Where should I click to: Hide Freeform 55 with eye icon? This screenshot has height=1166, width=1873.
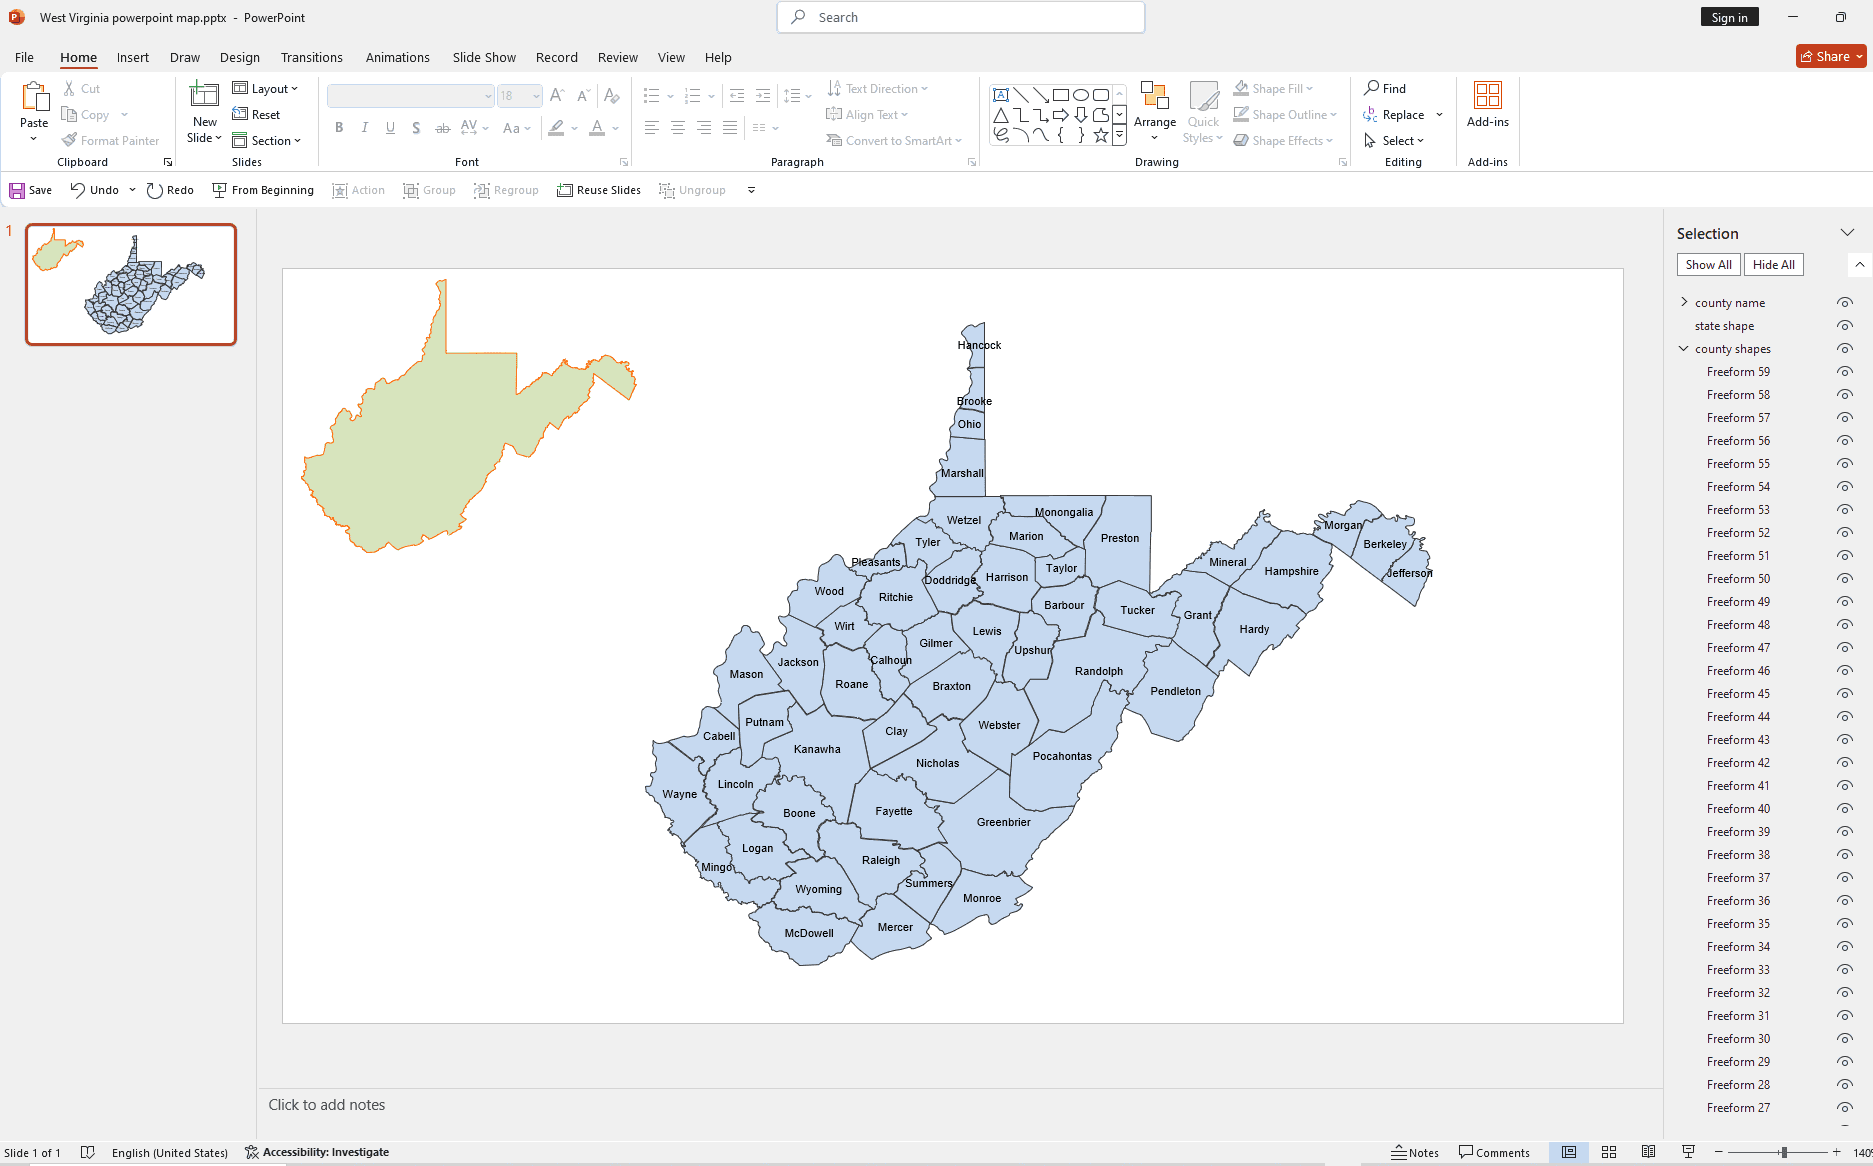point(1845,464)
